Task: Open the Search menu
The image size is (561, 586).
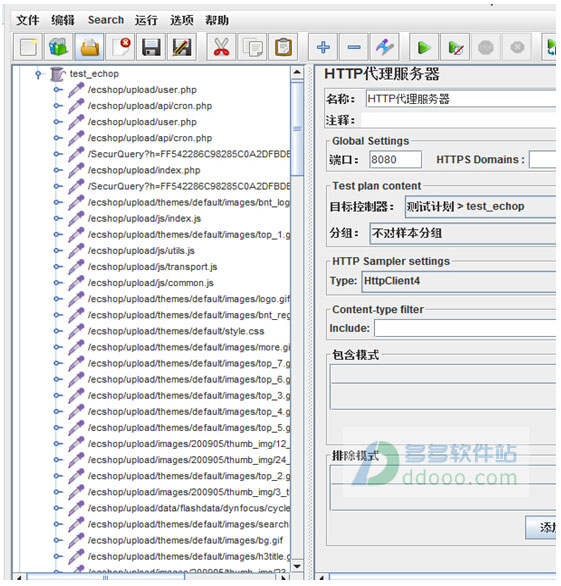Action: (x=106, y=20)
